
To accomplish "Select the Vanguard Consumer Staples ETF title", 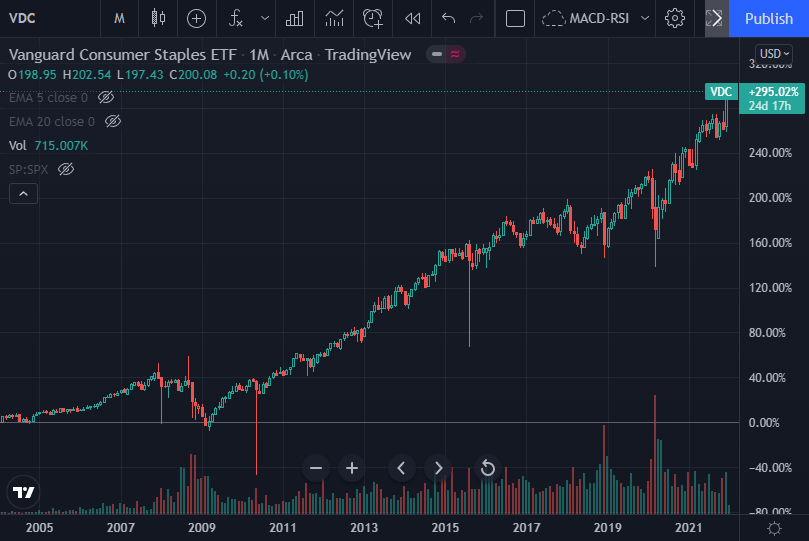I will tap(123, 54).
